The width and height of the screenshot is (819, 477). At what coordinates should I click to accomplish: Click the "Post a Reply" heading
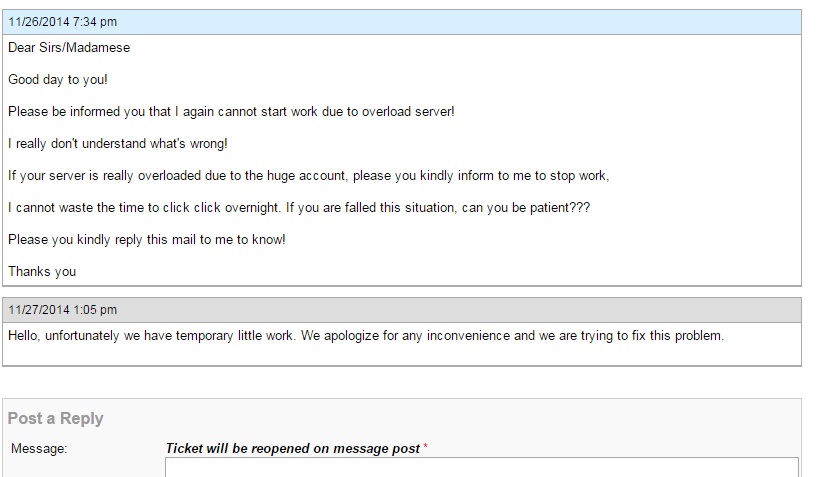56,419
